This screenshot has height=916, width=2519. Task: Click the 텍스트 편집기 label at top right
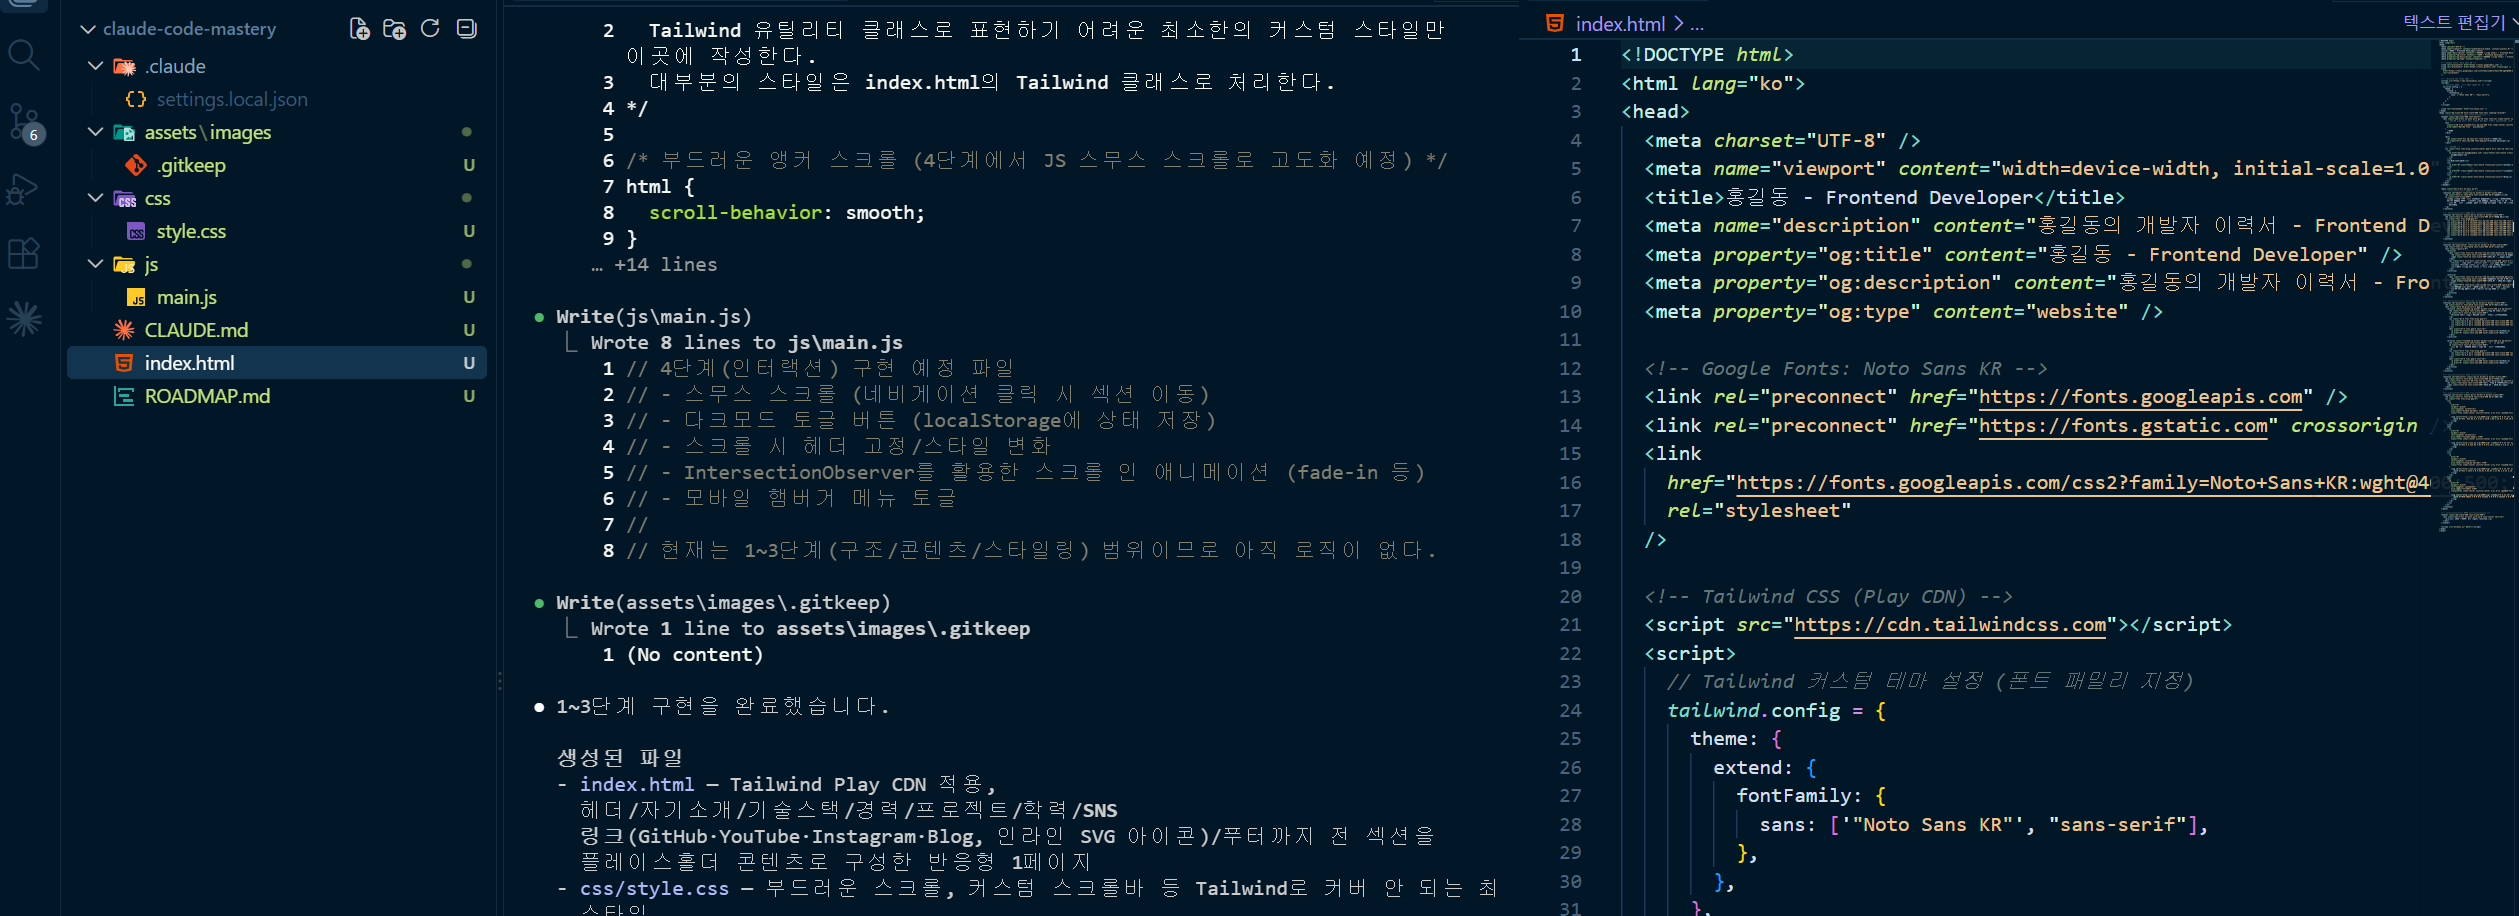point(2454,22)
